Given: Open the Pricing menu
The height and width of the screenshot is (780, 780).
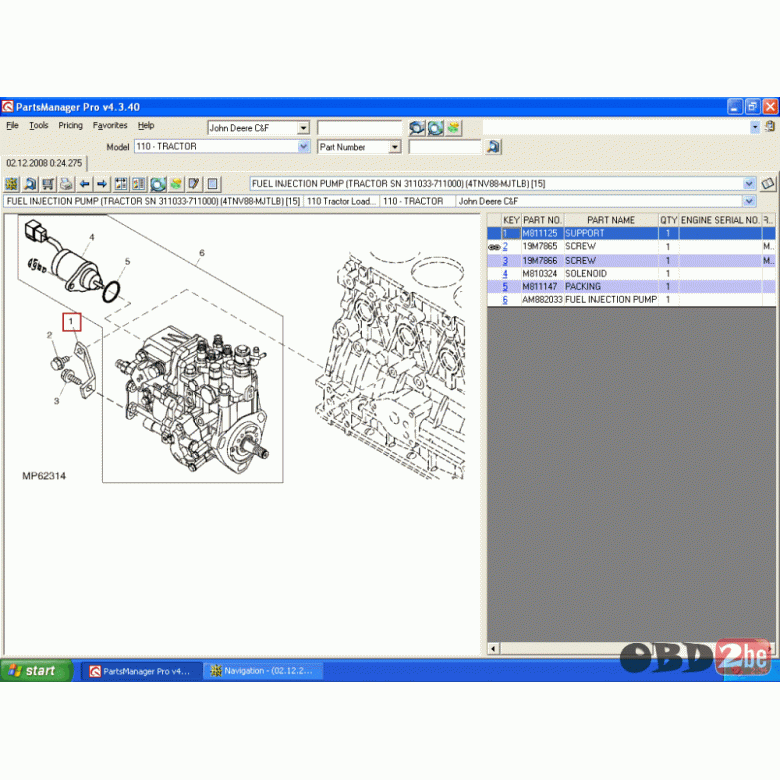Looking at the screenshot, I should tap(70, 125).
